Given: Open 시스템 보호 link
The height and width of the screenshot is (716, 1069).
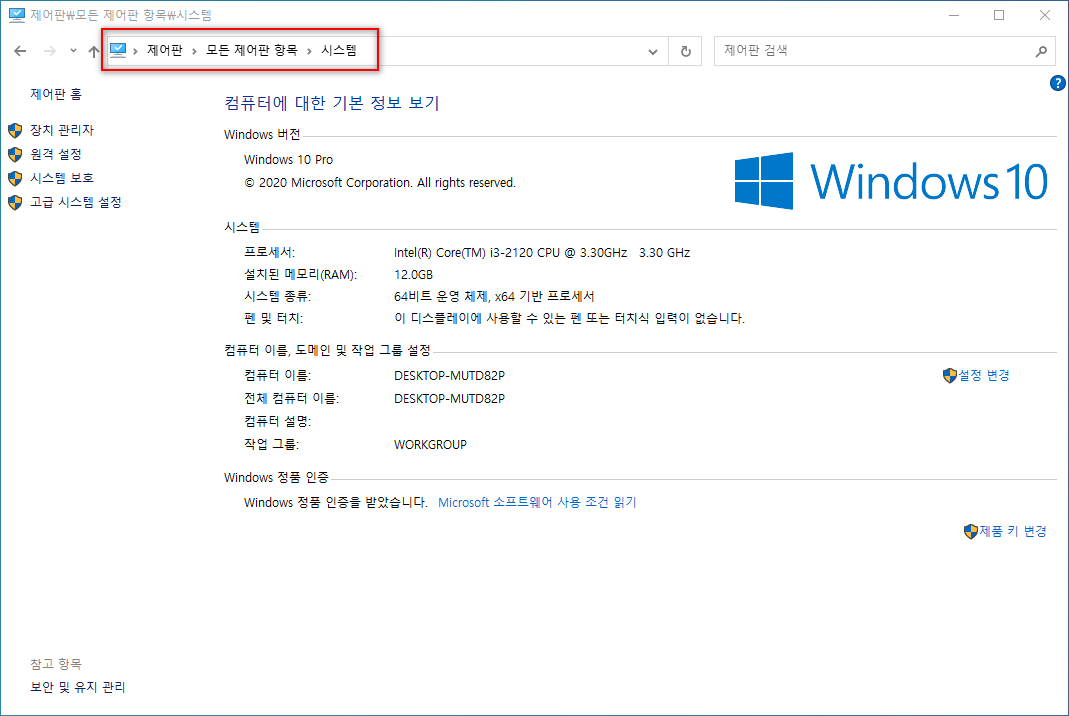Looking at the screenshot, I should [62, 178].
